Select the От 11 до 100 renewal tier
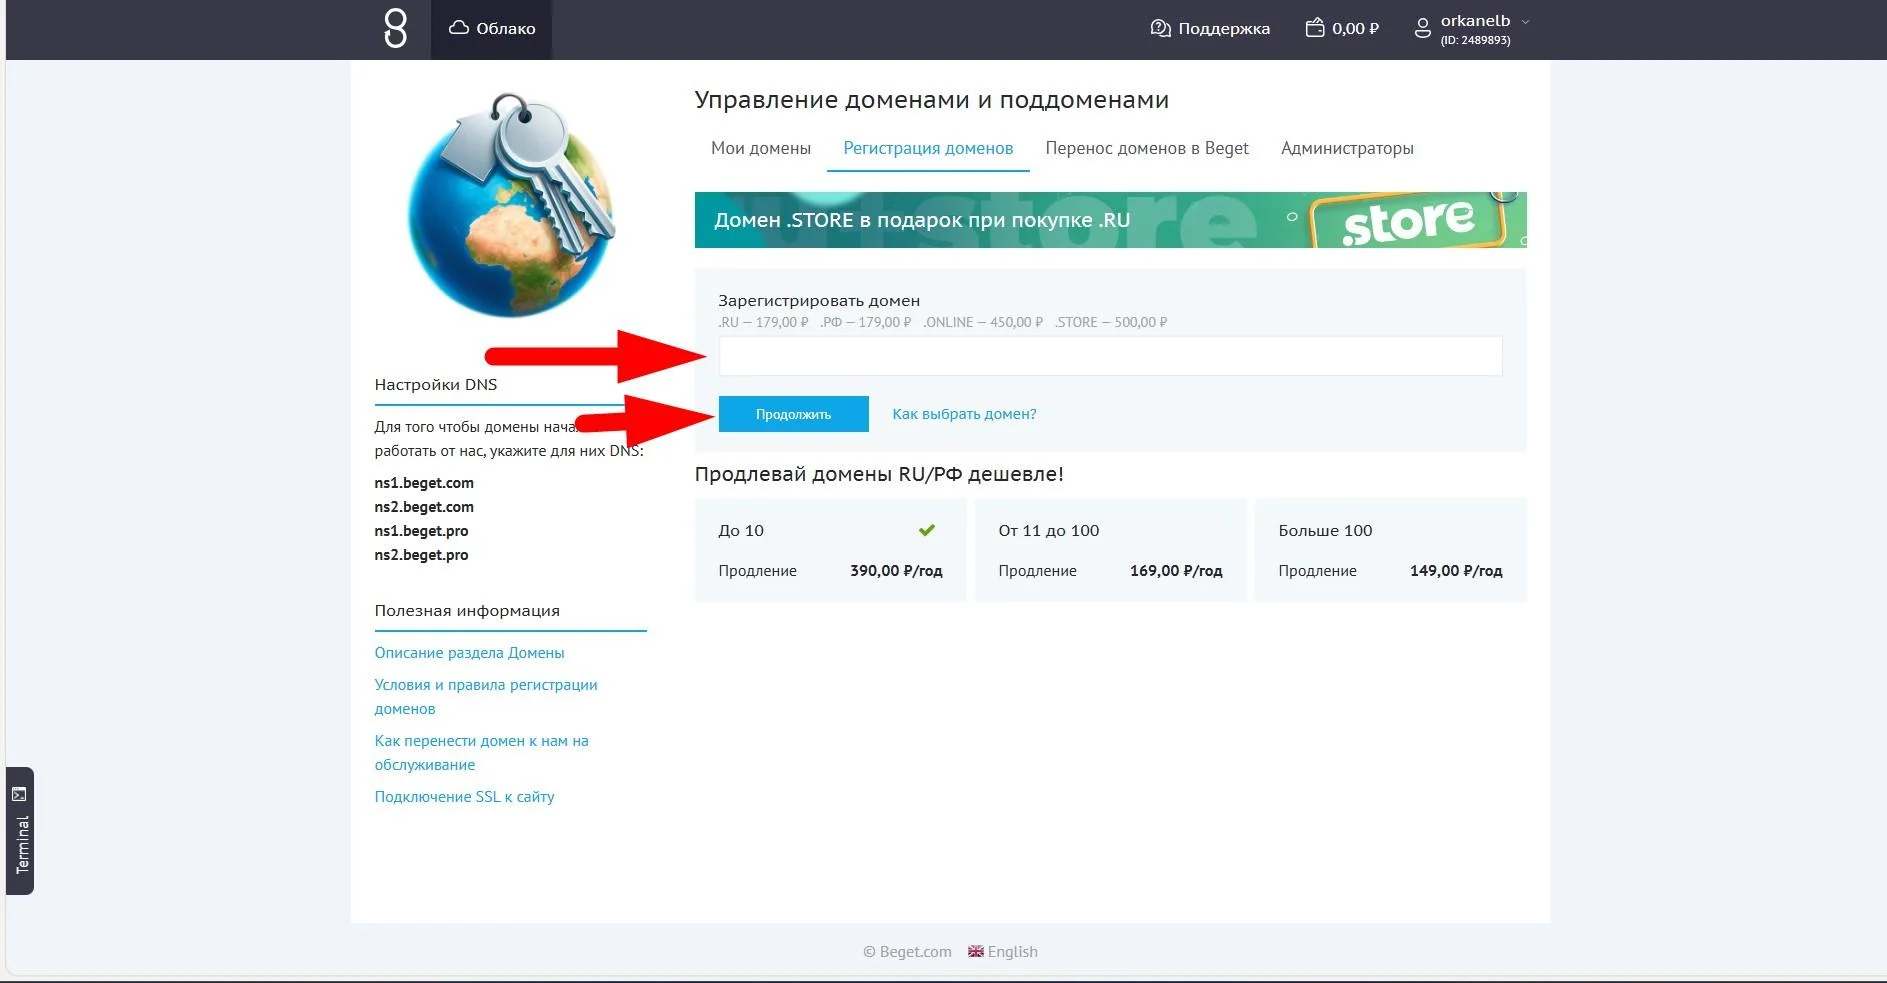Viewport: 1887px width, 983px height. tap(1110, 549)
